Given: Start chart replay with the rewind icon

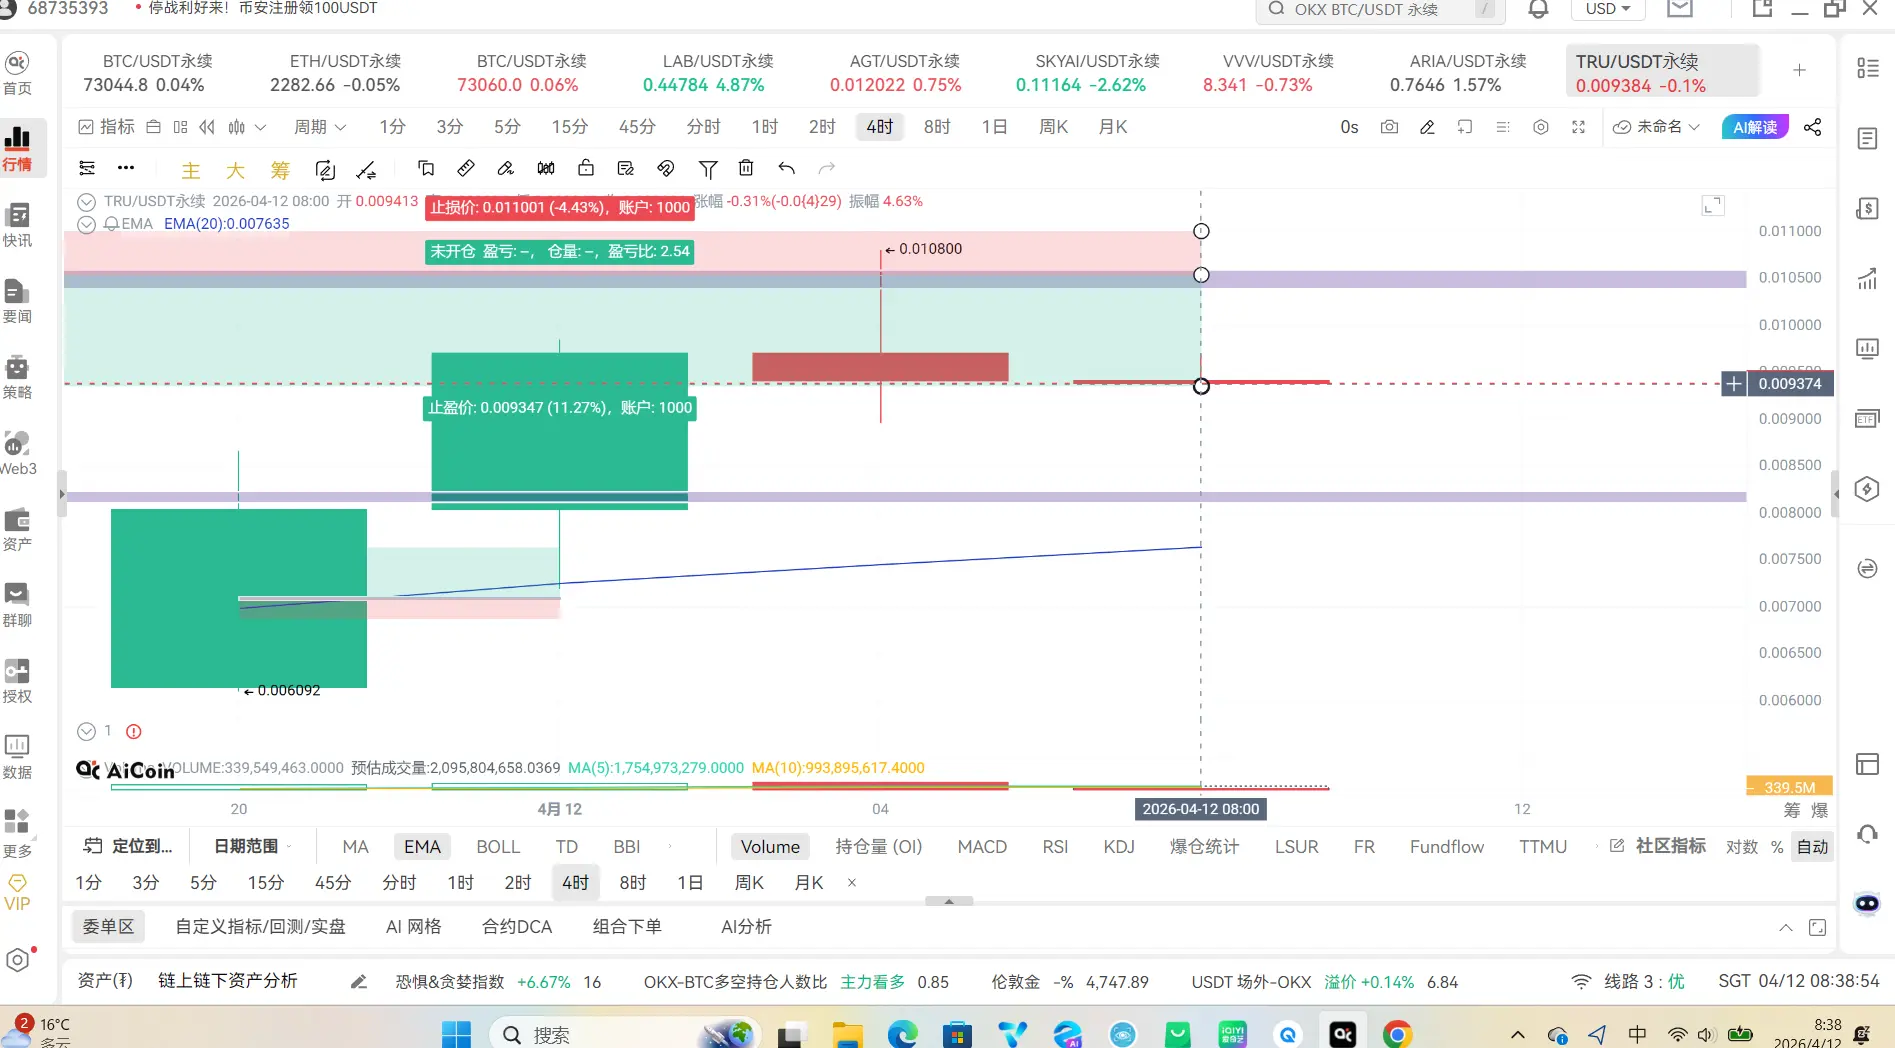Looking at the screenshot, I should point(207,127).
